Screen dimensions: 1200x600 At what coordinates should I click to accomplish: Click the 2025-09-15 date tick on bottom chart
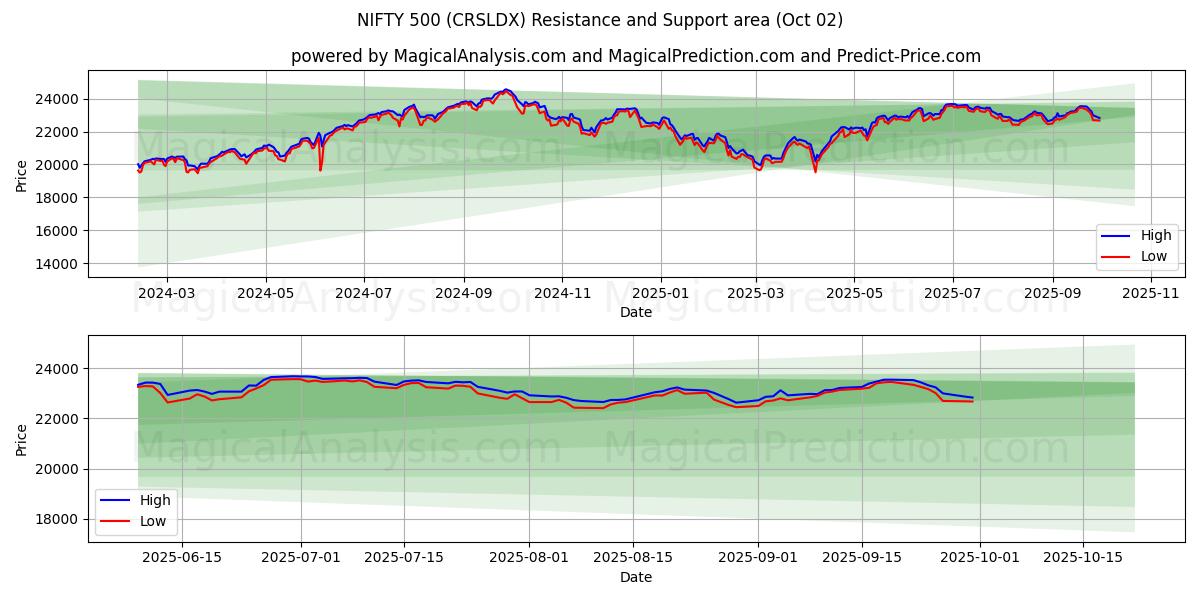pos(861,559)
